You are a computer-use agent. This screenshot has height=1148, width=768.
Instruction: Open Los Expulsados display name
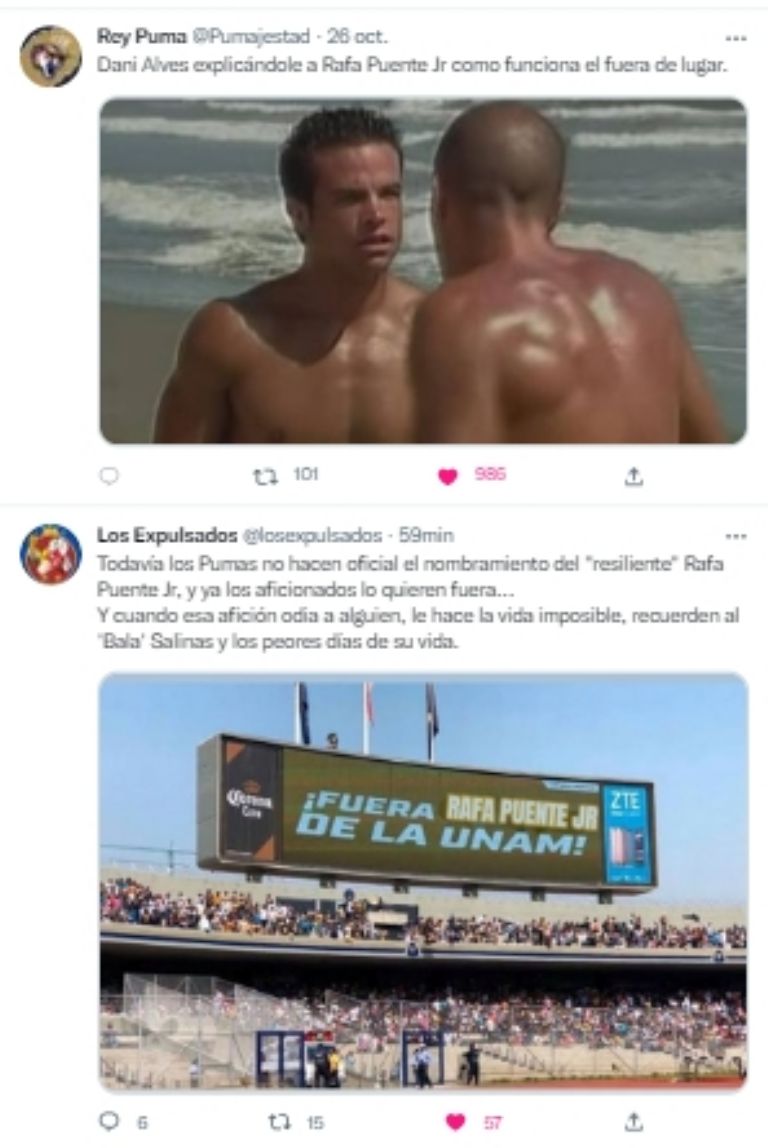167,535
